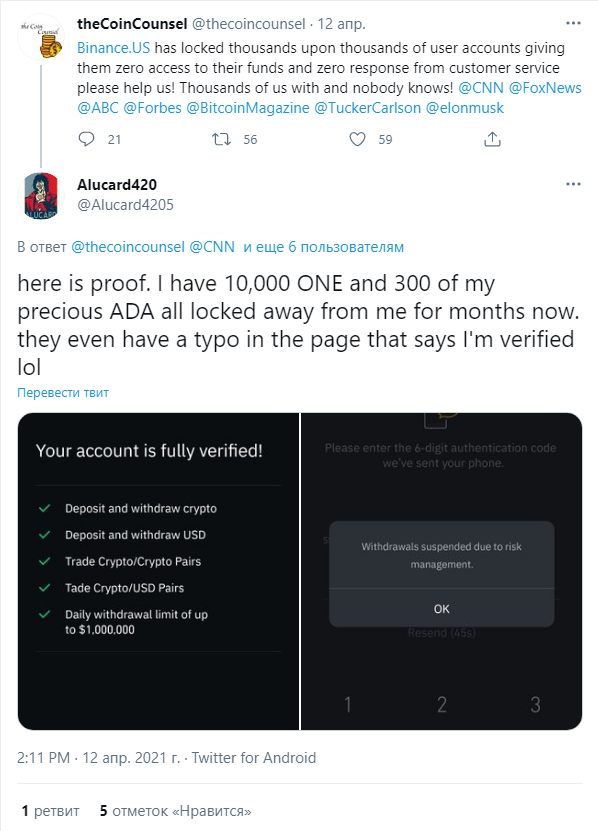Click the @thecoincounsel reply-to mention
Viewport: 598px width, 831px height.
click(128, 247)
